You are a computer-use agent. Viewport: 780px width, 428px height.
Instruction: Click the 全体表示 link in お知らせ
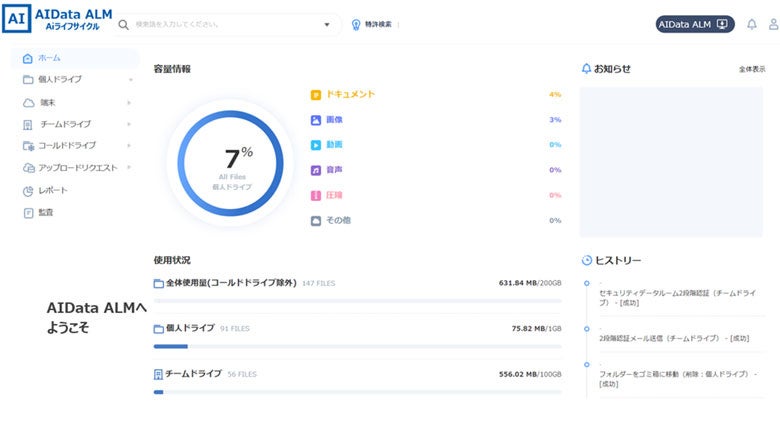(752, 69)
